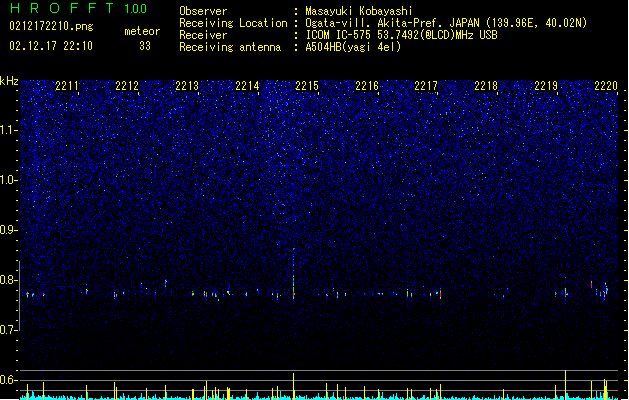Click the 0.7 kHz frequency label
Image resolution: width=629 pixels, height=400 pixels.
[x=9, y=330]
